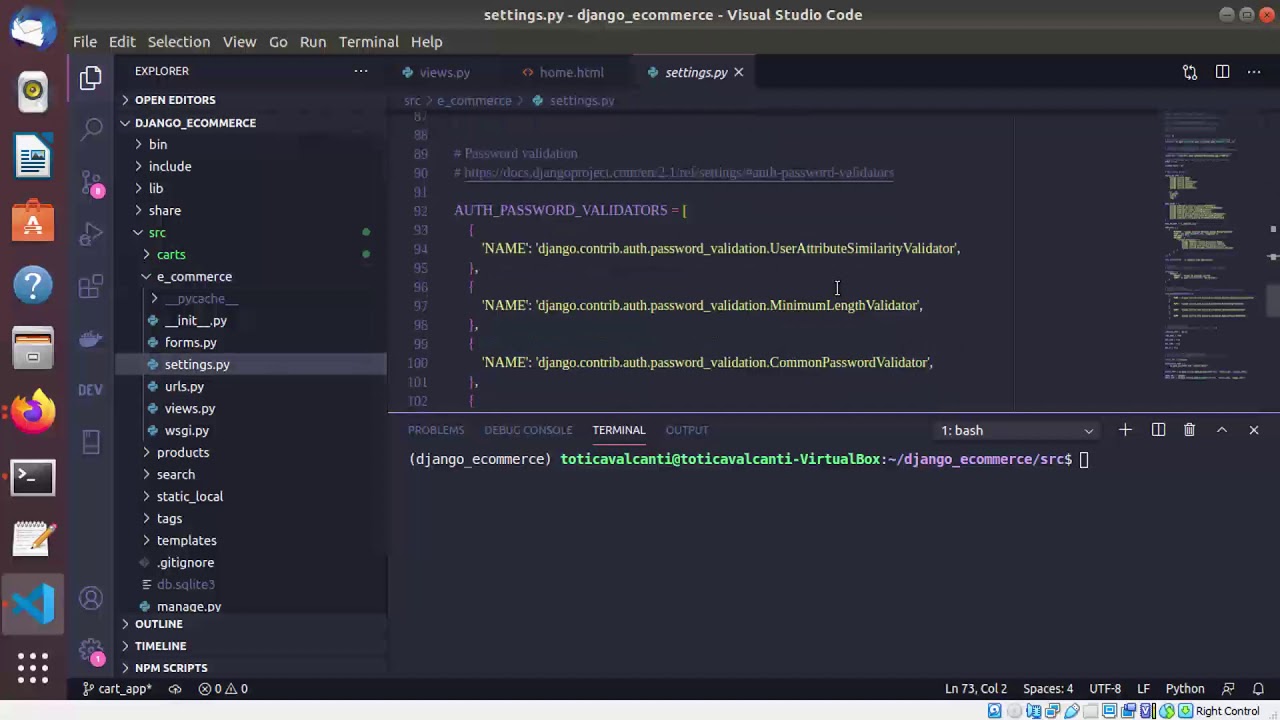Switch to the OUTPUT panel tab

pos(687,430)
